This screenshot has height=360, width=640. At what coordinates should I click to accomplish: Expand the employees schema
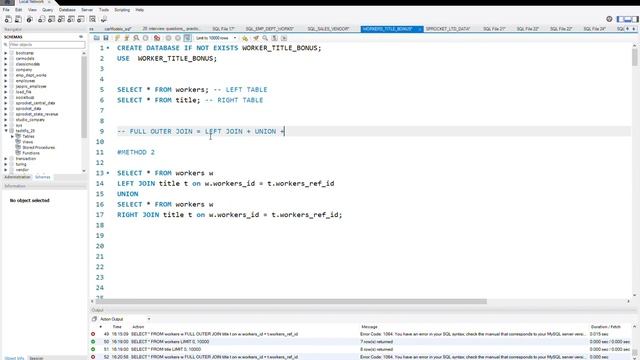click(6, 81)
